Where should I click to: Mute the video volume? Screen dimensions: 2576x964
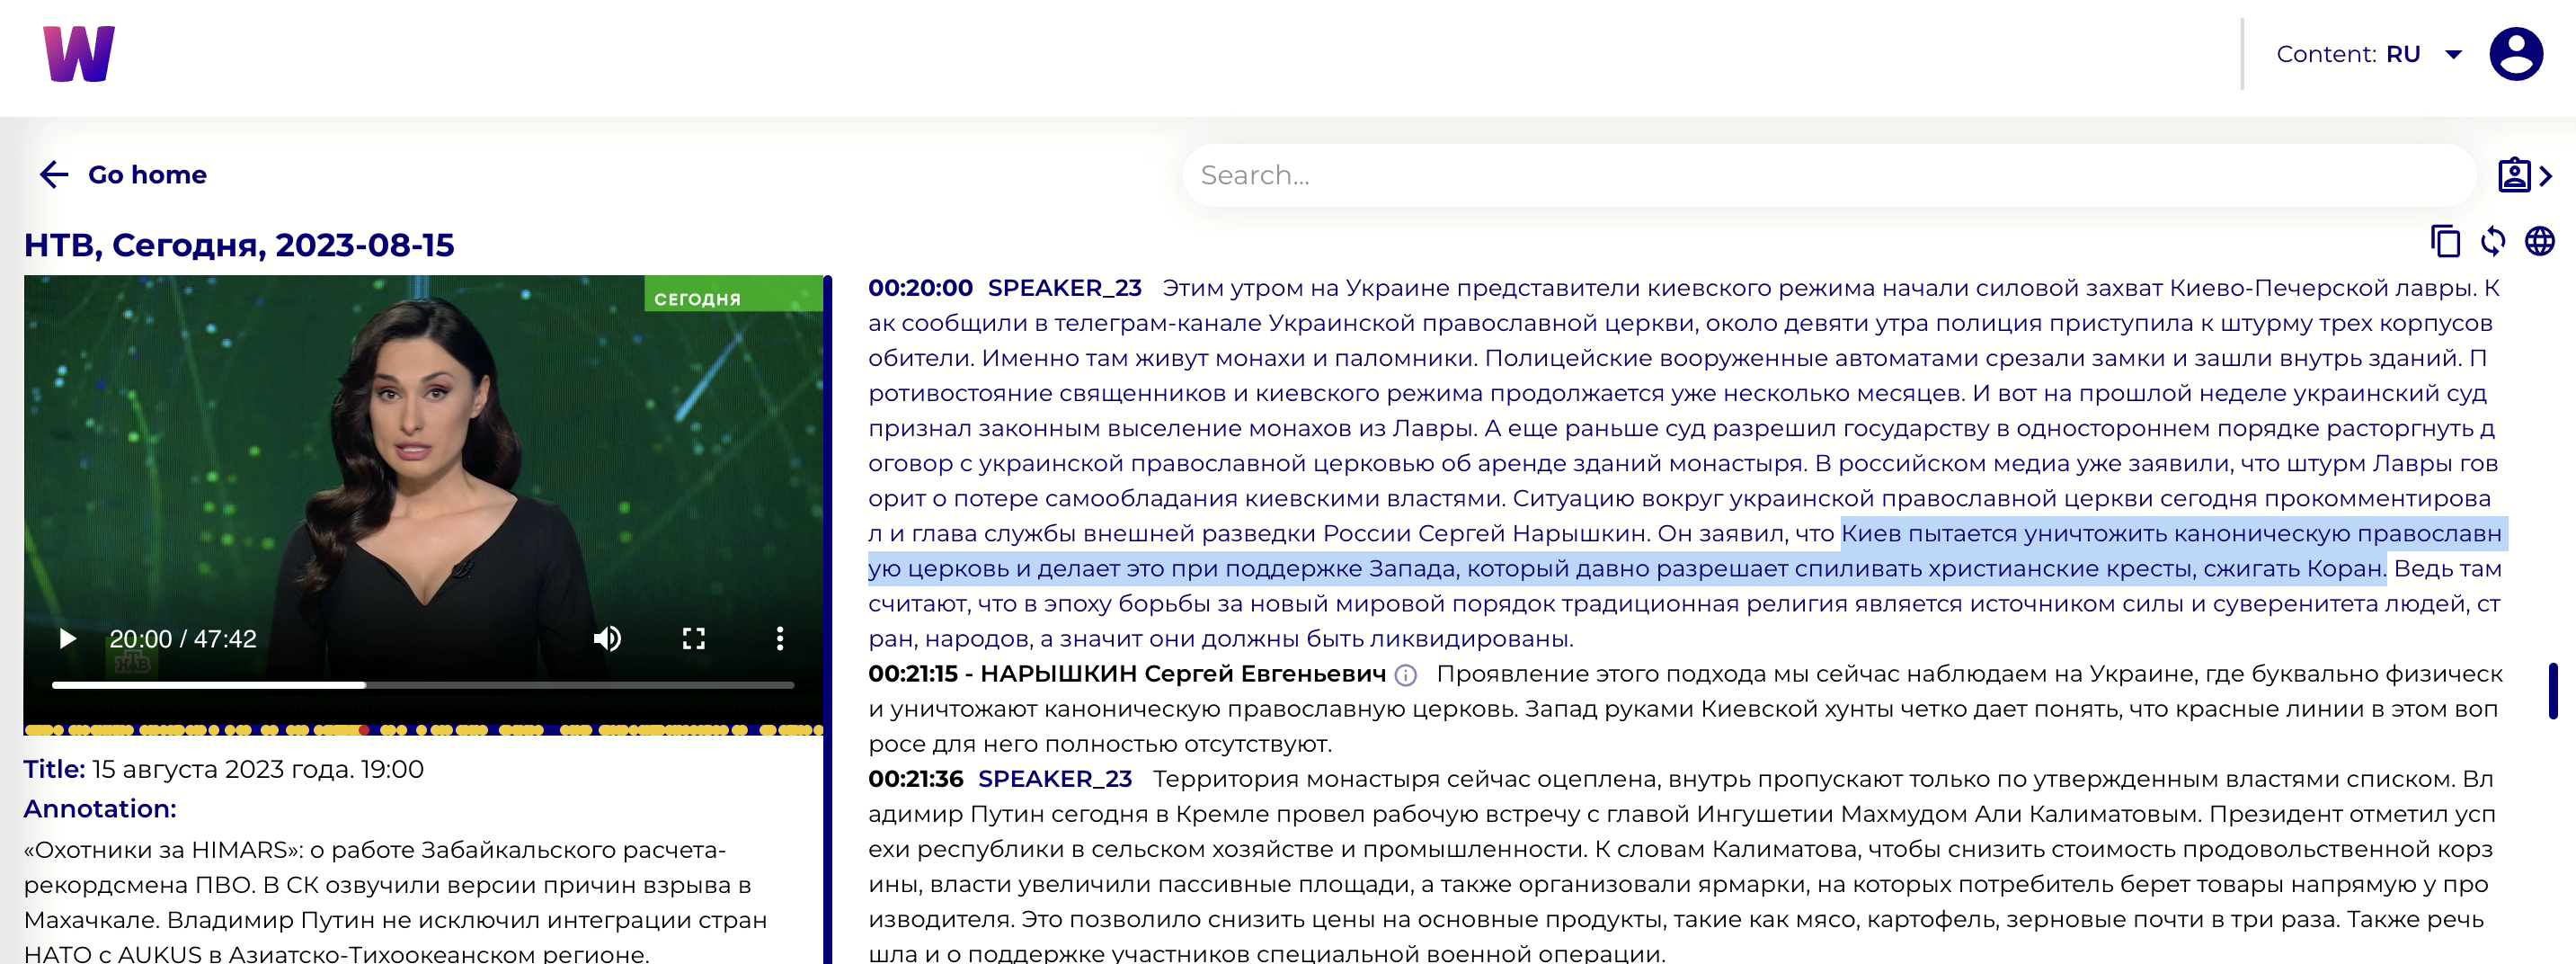point(607,638)
